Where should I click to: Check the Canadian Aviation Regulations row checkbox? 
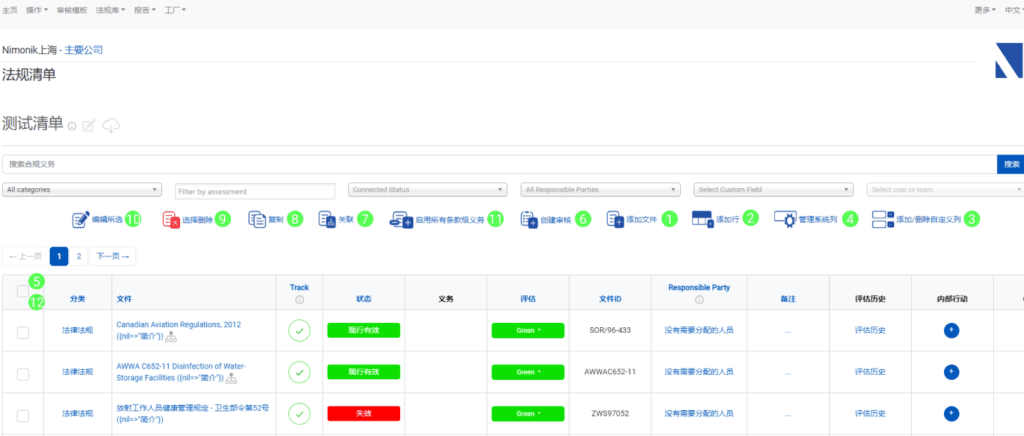[23, 332]
